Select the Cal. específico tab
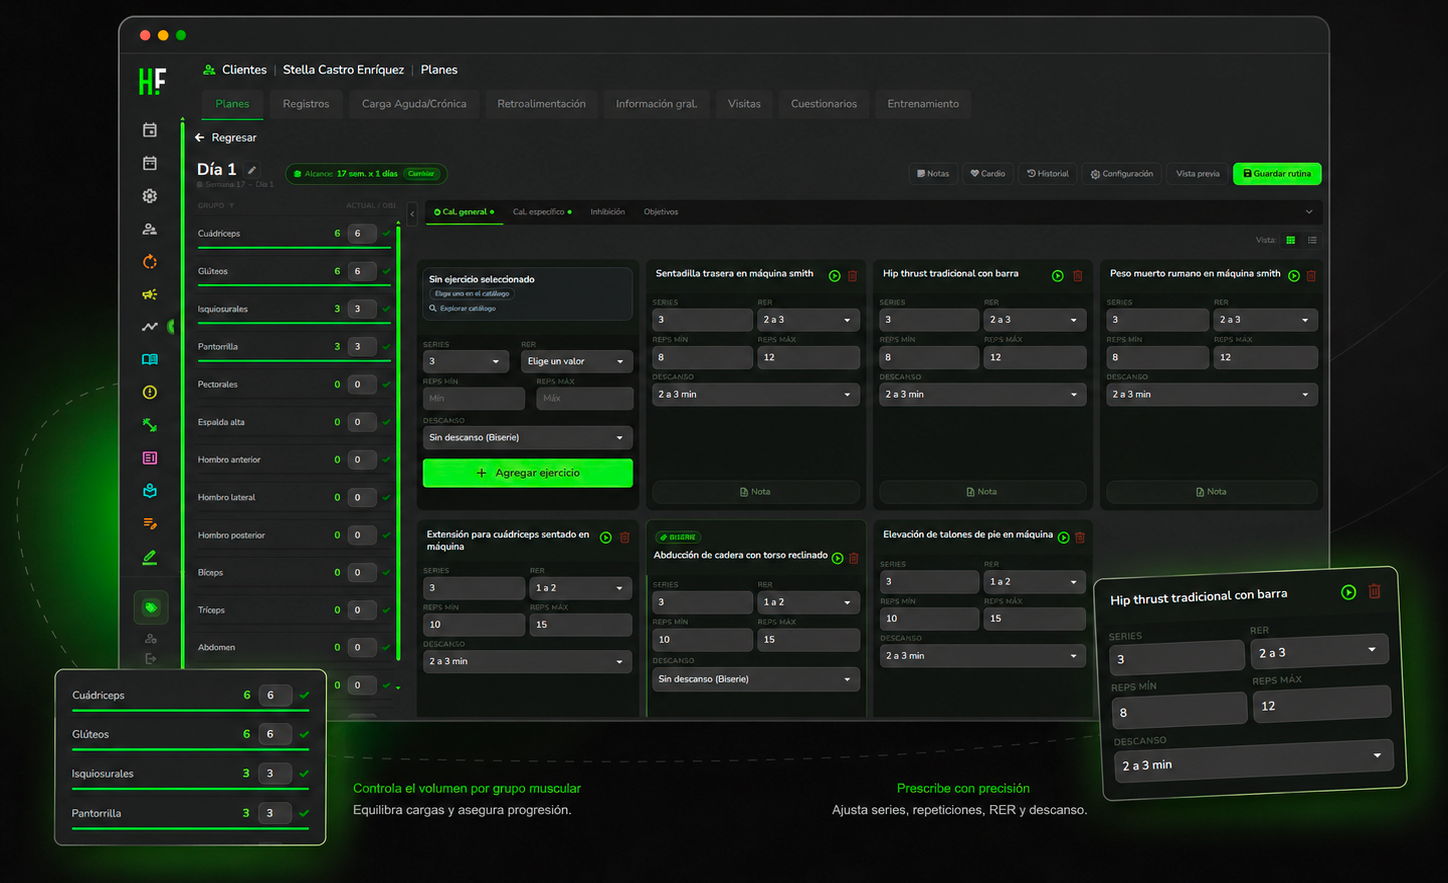 tap(542, 212)
